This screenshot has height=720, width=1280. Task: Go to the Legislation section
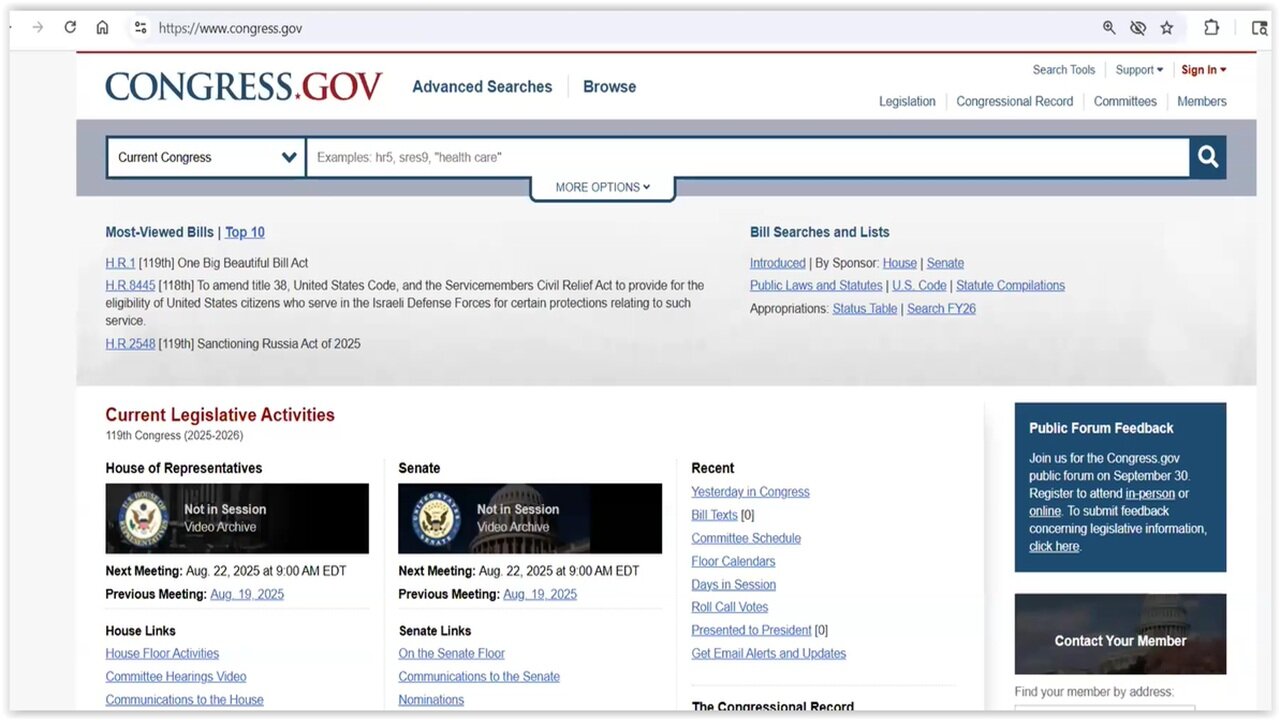pos(907,101)
